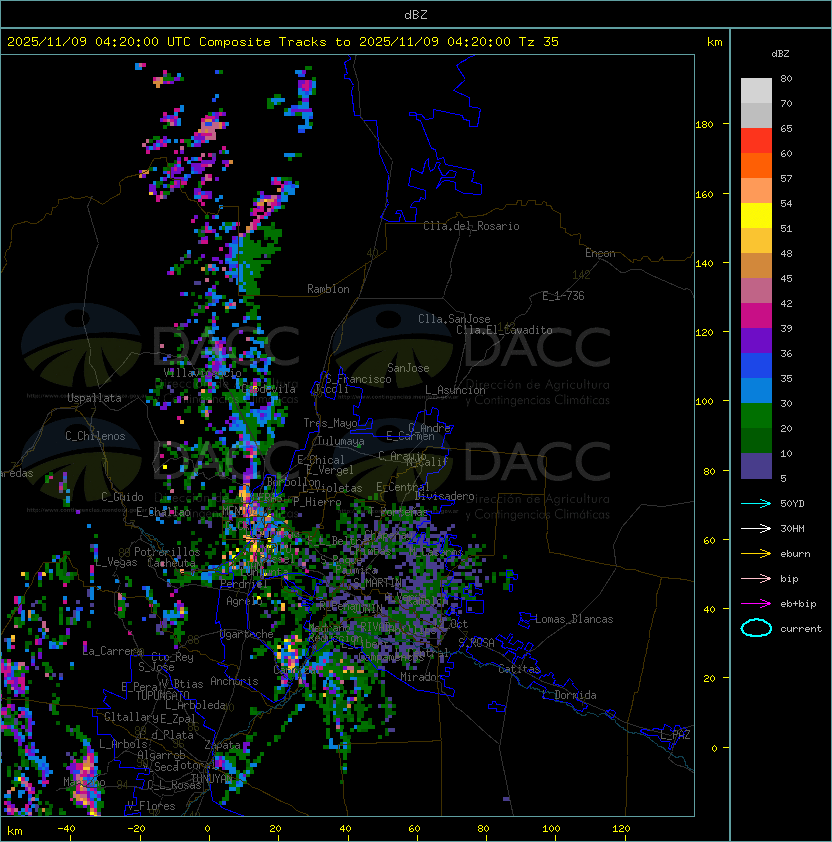832x842 pixels.
Task: Click the 'Villavicencio' map label
Action: point(202,372)
